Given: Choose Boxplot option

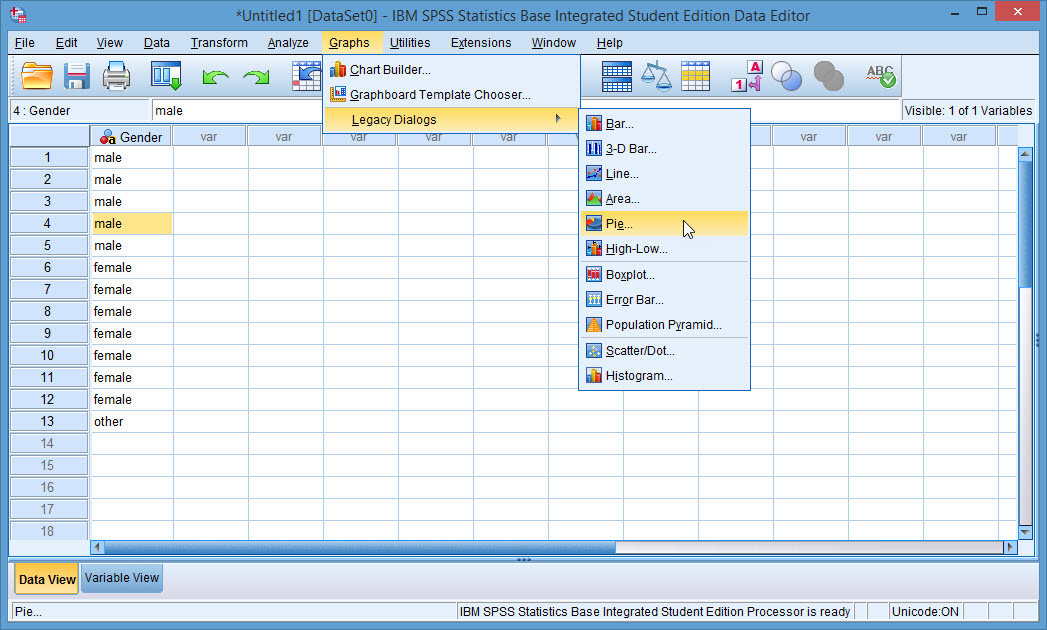Looking at the screenshot, I should (x=664, y=275).
